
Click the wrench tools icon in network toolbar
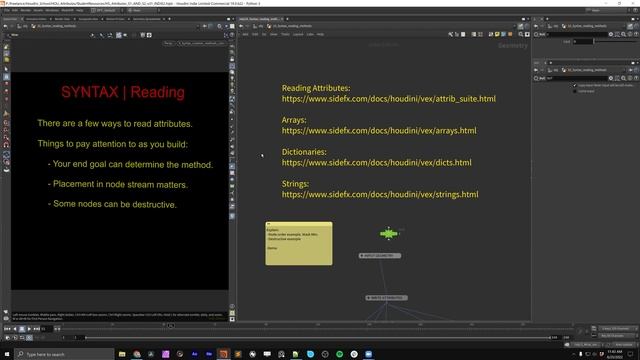pyautogui.click(x=451, y=34)
